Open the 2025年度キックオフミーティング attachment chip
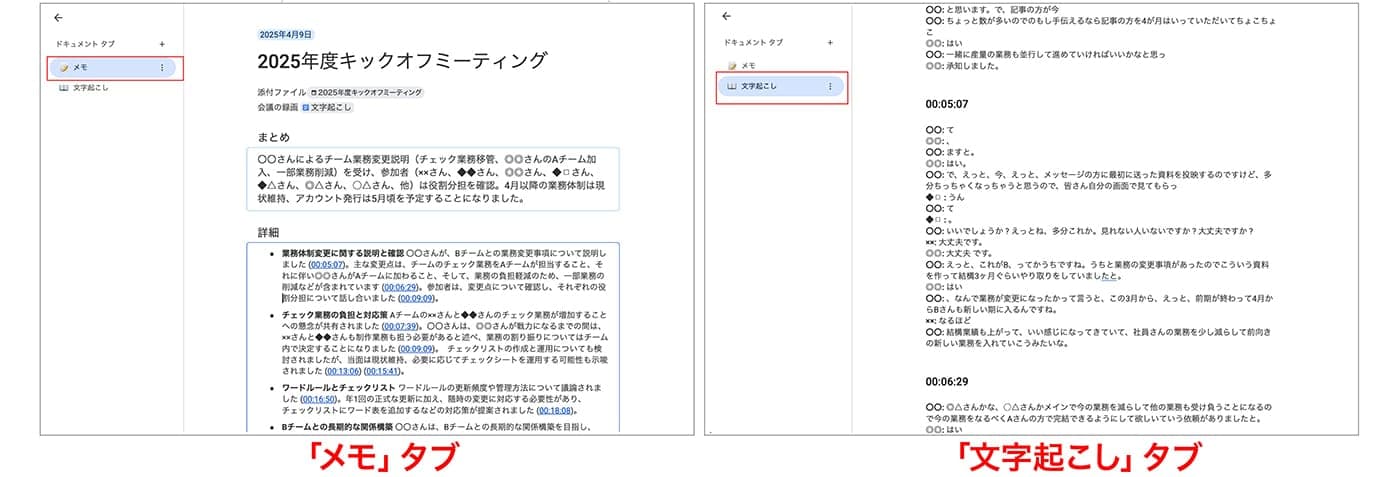The width and height of the screenshot is (1400, 477). click(x=367, y=92)
